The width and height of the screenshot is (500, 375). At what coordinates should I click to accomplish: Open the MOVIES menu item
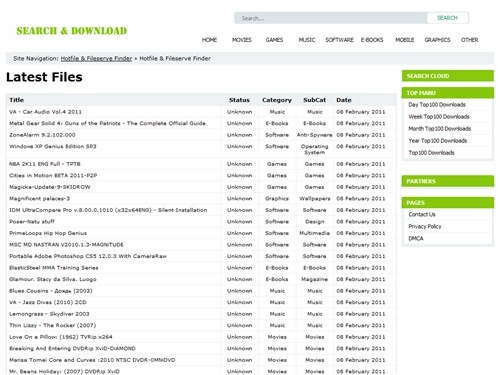[242, 40]
